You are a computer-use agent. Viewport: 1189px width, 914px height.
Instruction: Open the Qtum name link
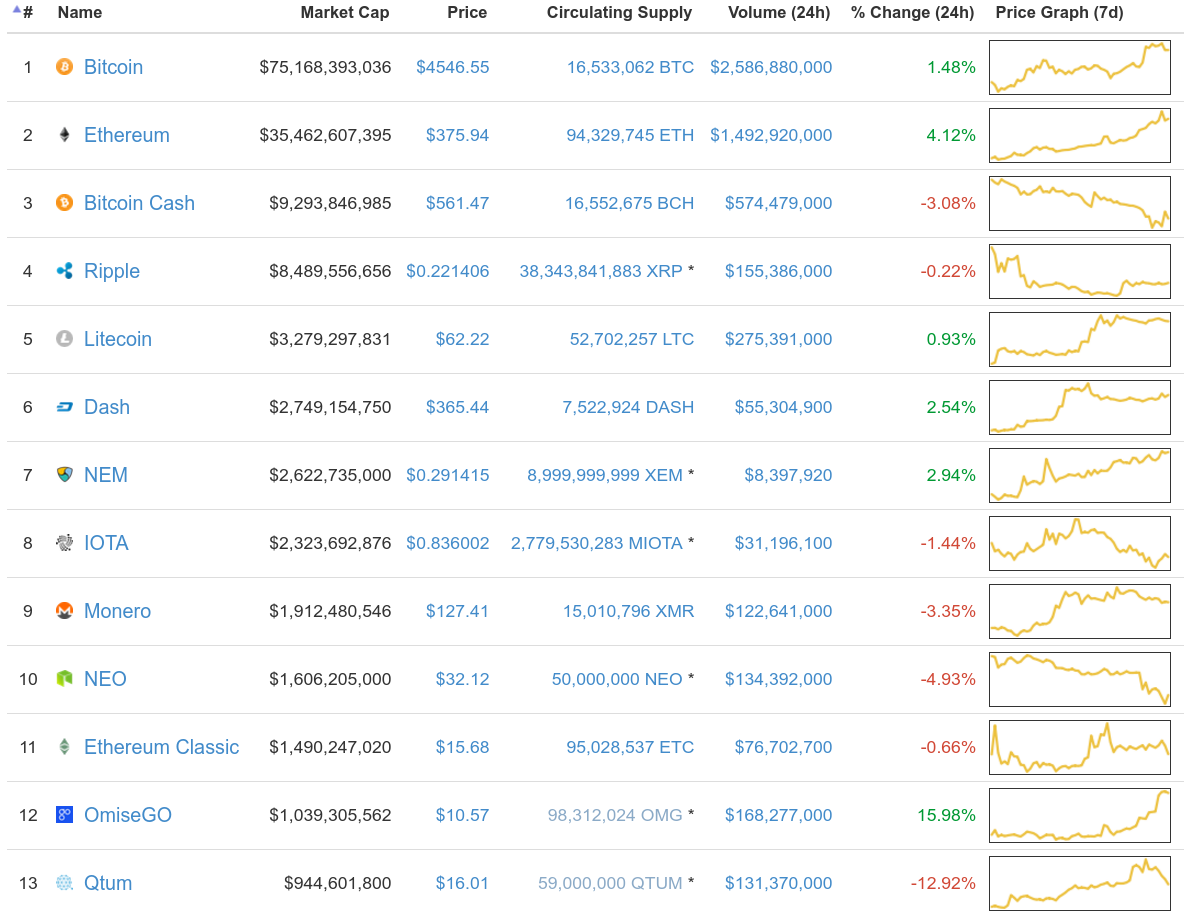coord(108,882)
